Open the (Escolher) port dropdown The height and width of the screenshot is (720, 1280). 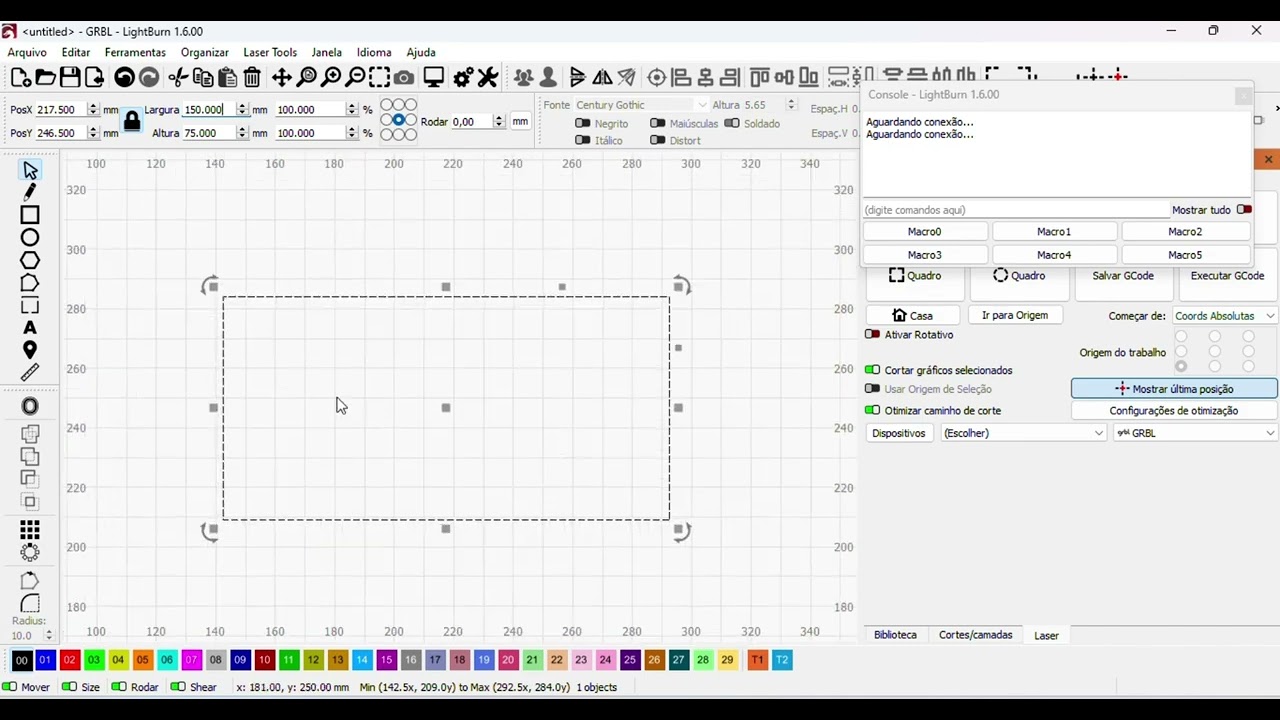pyautogui.click(x=1023, y=433)
